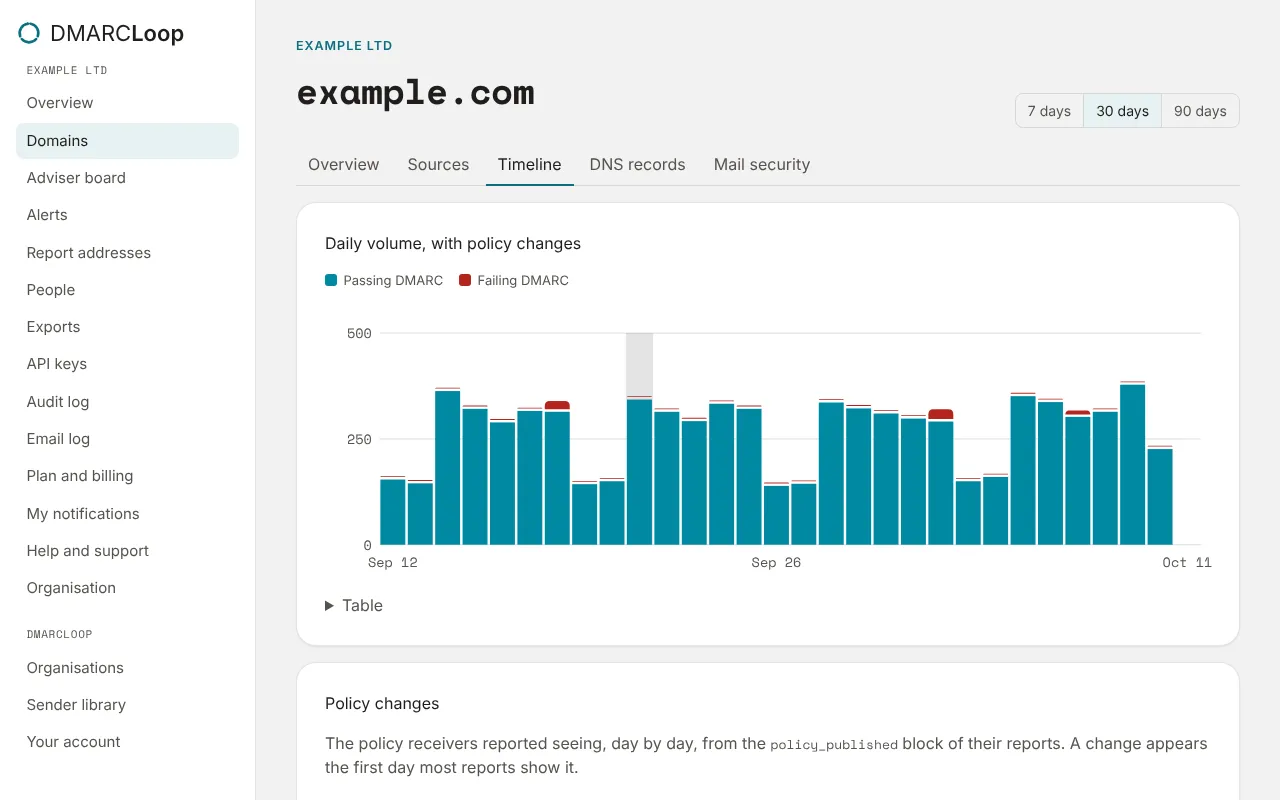The image size is (1280, 800).
Task: Select the 90 days range
Action: [1200, 111]
